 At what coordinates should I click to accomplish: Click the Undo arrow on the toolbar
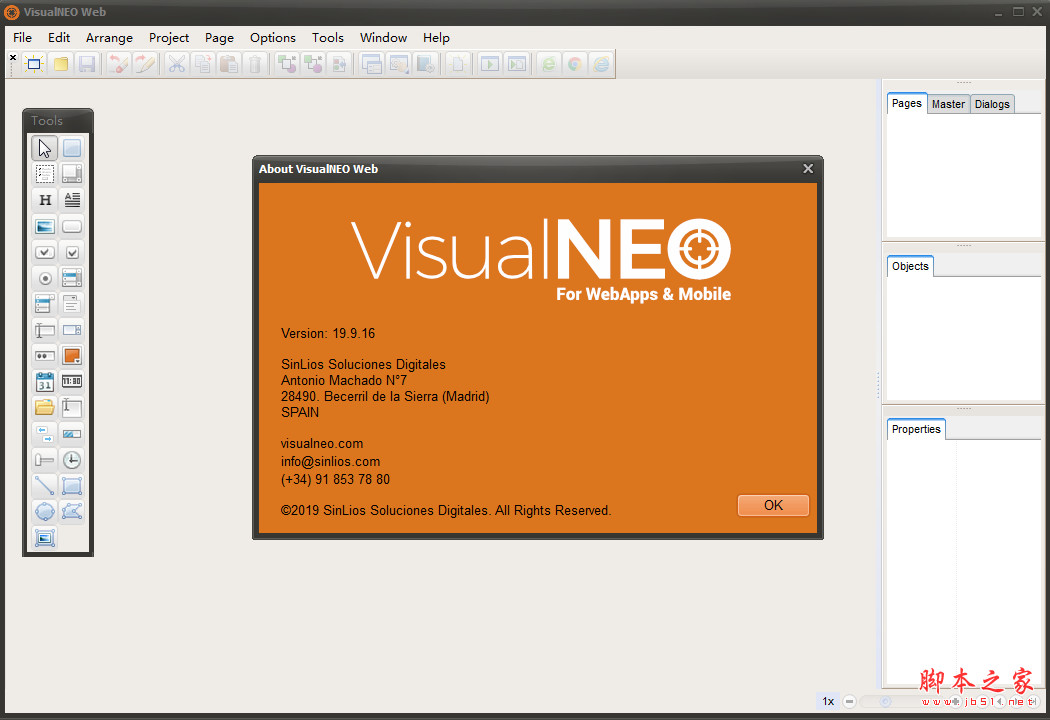click(x=118, y=63)
